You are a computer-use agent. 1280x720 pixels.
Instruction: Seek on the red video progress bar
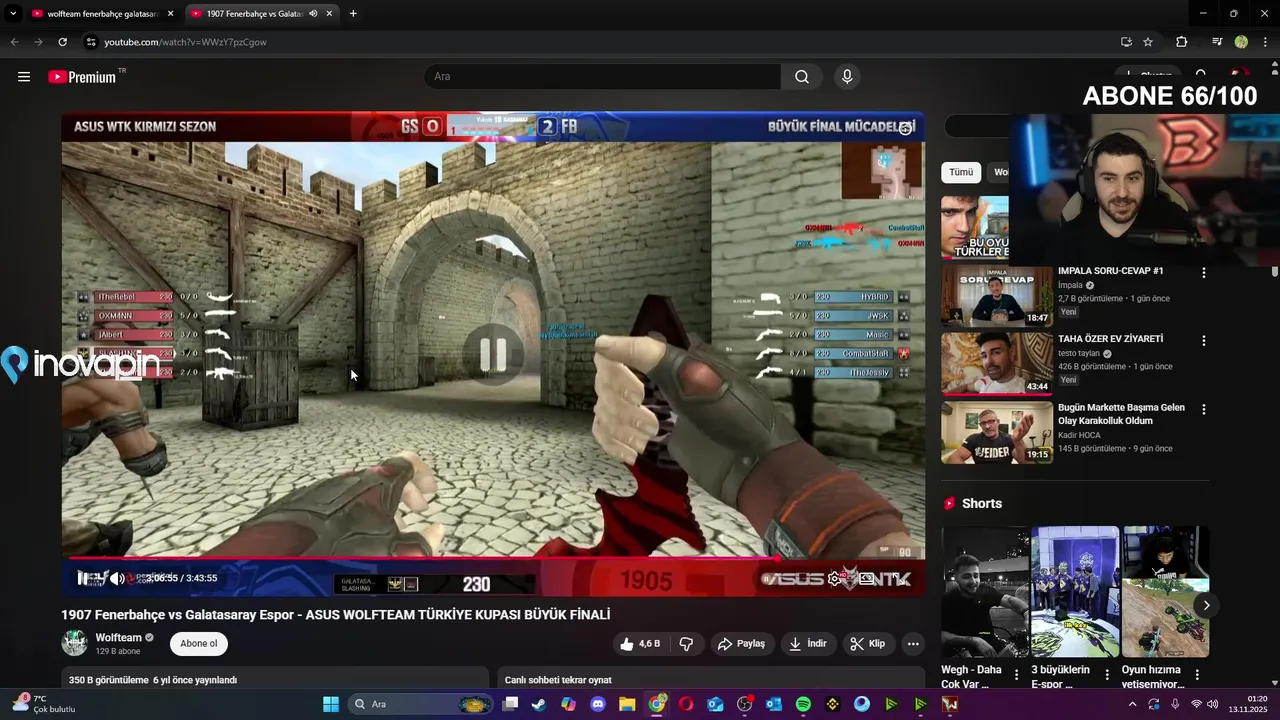[x=493, y=558]
